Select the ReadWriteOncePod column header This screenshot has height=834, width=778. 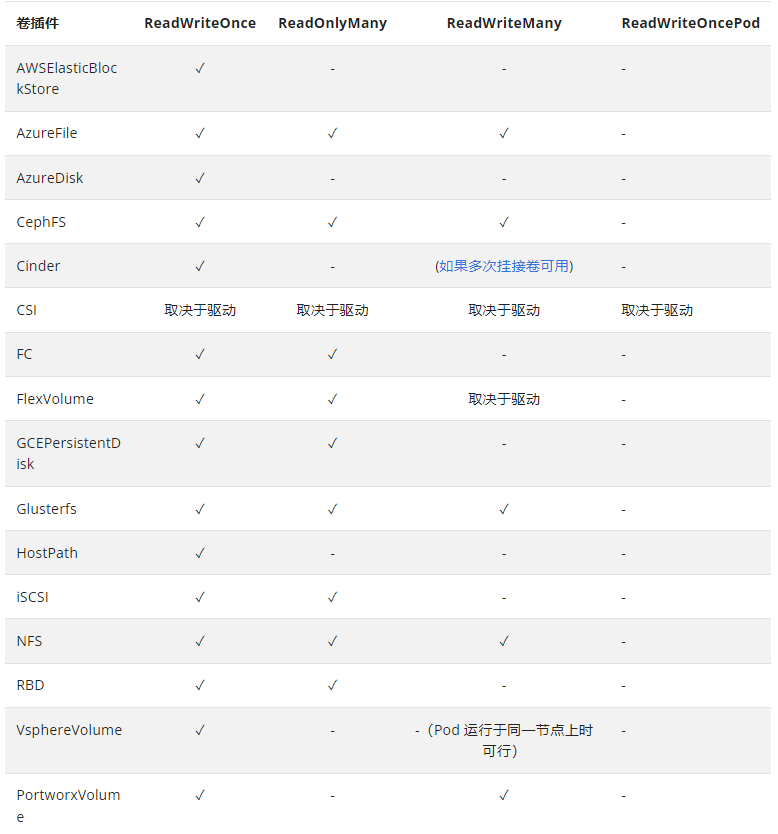(690, 23)
